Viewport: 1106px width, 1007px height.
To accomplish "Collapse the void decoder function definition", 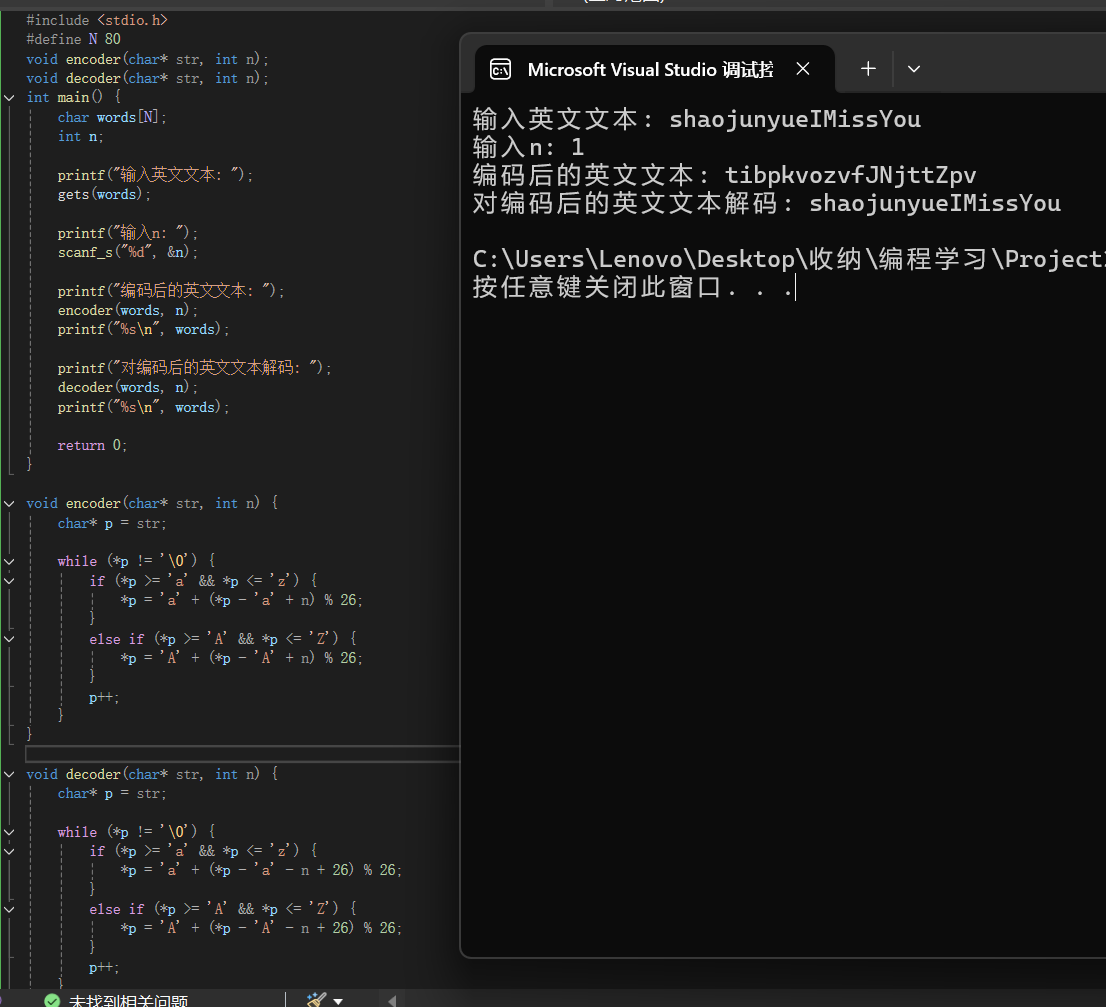I will pos(9,774).
